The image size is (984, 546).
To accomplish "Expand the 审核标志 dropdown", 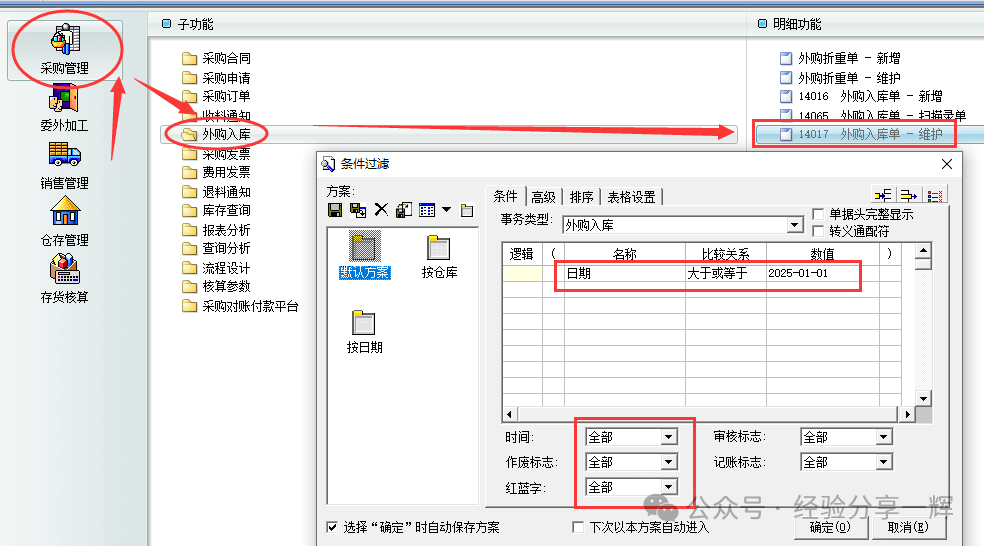I will pyautogui.click(x=883, y=437).
